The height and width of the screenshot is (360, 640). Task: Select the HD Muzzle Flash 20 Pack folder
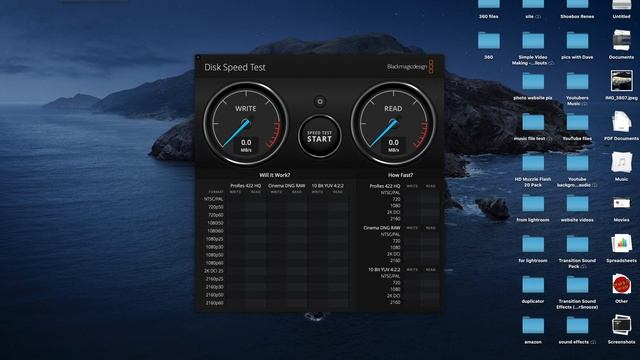click(533, 162)
